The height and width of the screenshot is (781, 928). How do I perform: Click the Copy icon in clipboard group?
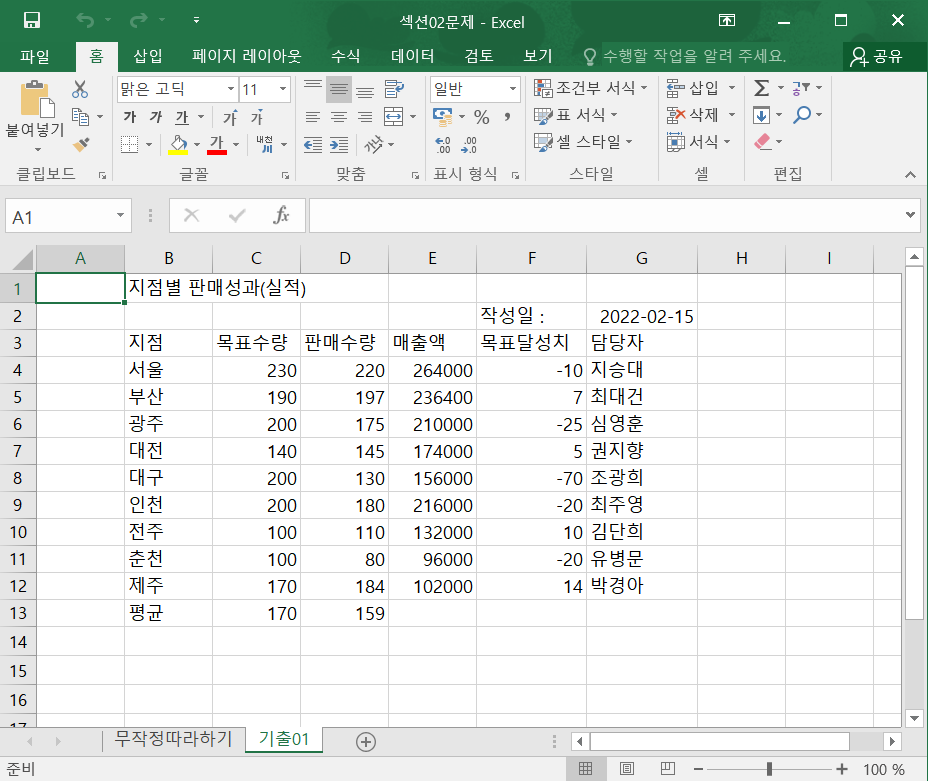pyautogui.click(x=80, y=117)
